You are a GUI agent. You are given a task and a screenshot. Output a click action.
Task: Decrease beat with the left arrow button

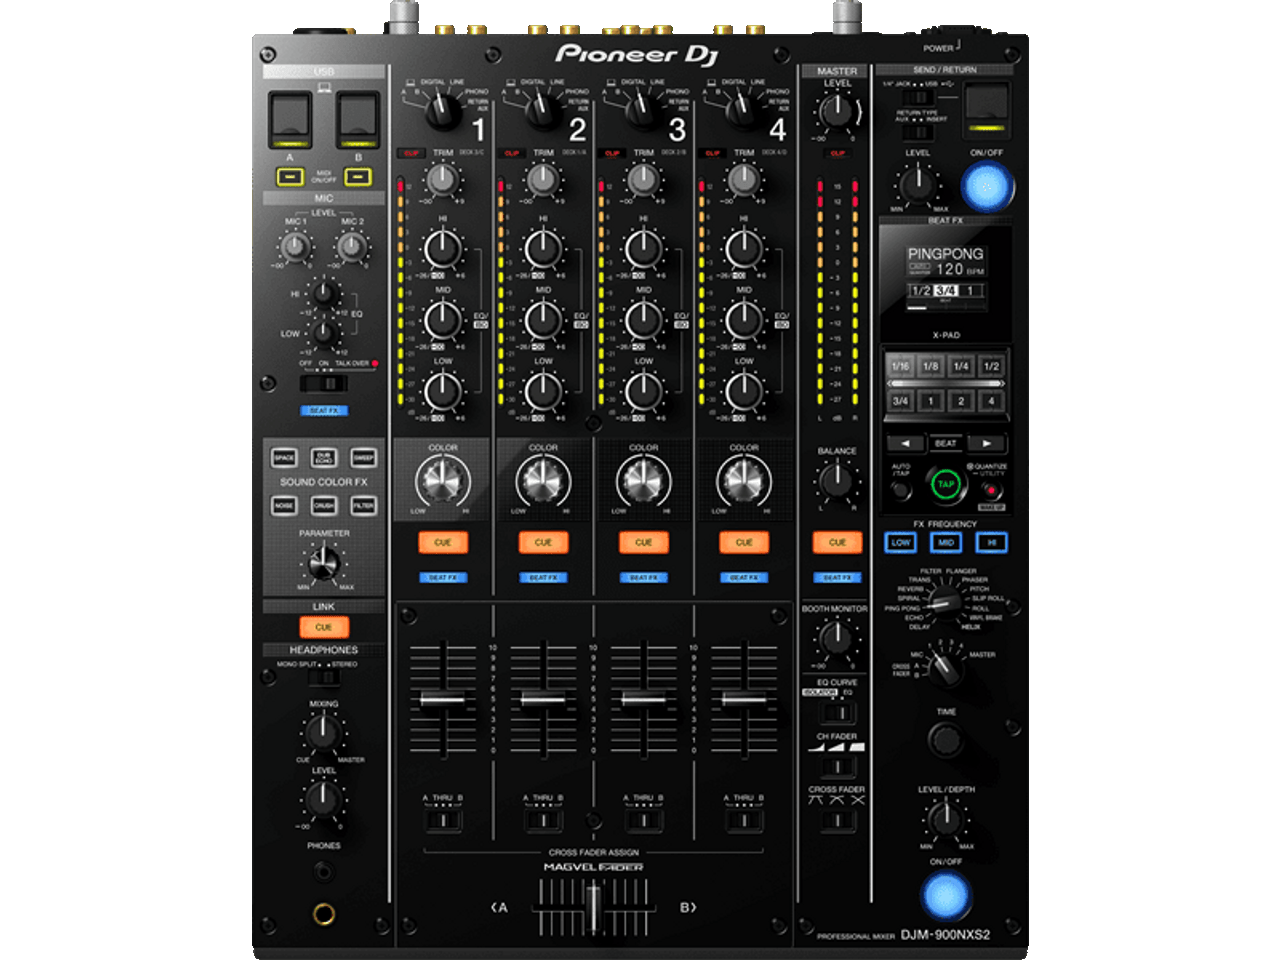click(905, 443)
